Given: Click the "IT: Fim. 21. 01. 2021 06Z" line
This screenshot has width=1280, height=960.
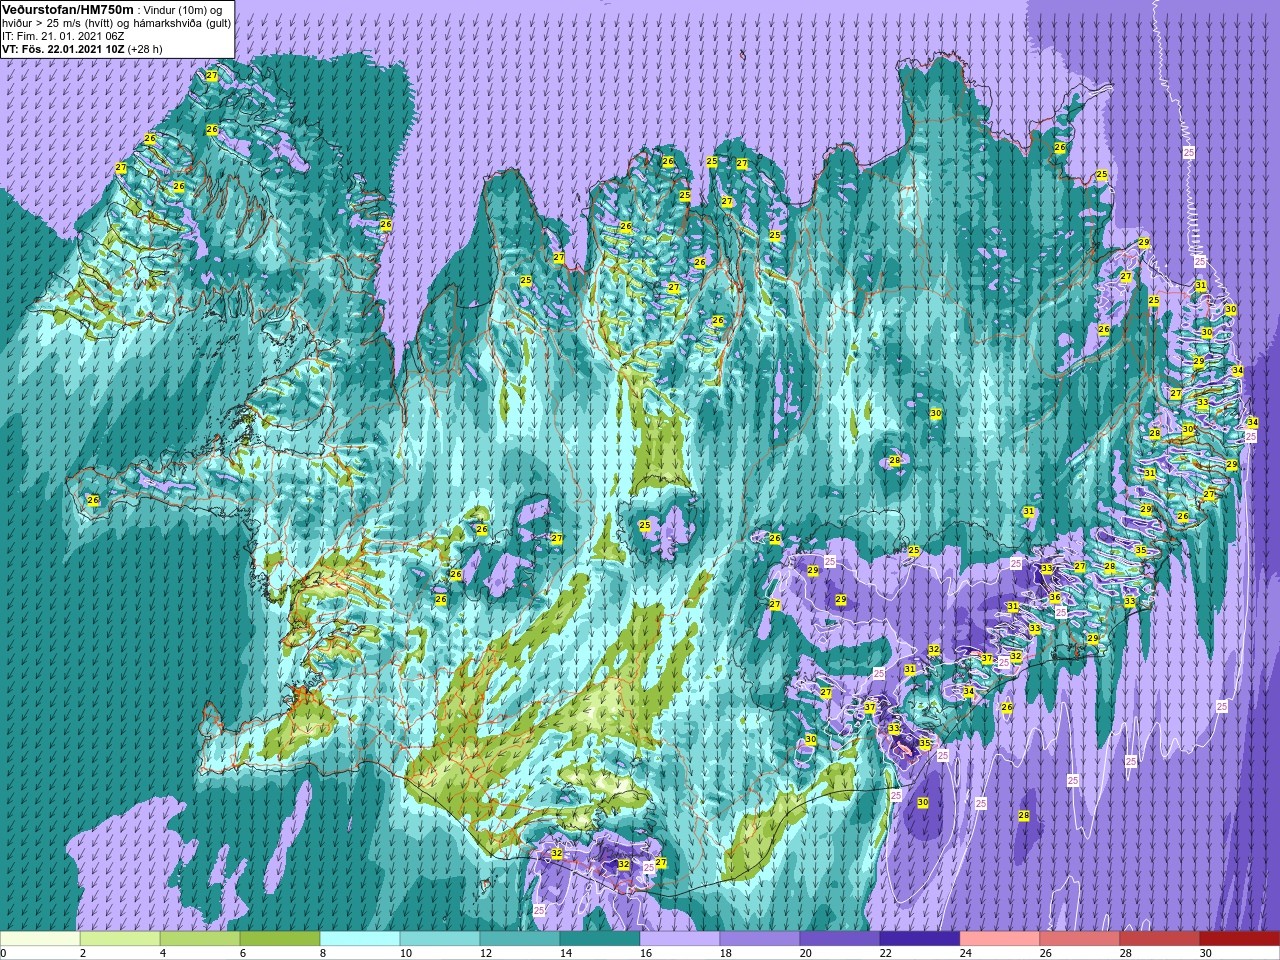Looking at the screenshot, I should pos(65,35).
